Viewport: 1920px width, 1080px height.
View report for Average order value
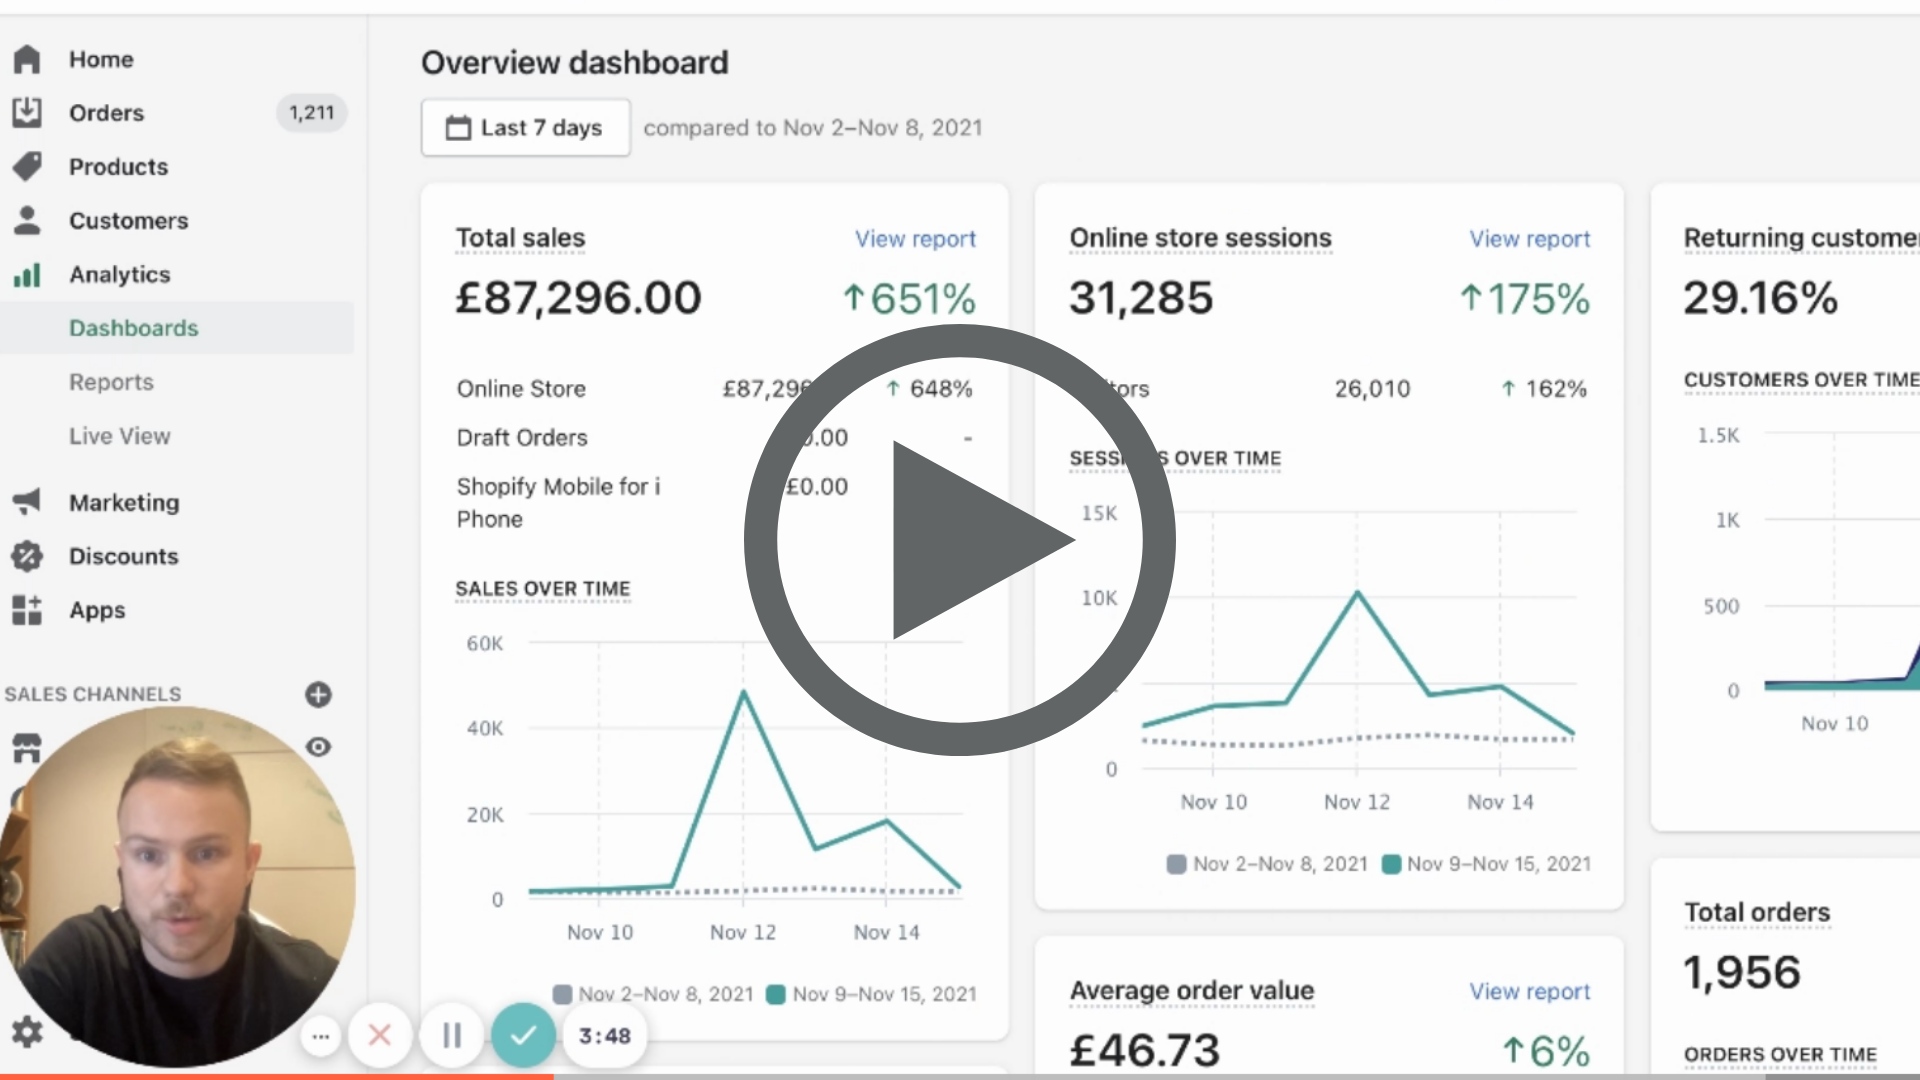(x=1529, y=991)
